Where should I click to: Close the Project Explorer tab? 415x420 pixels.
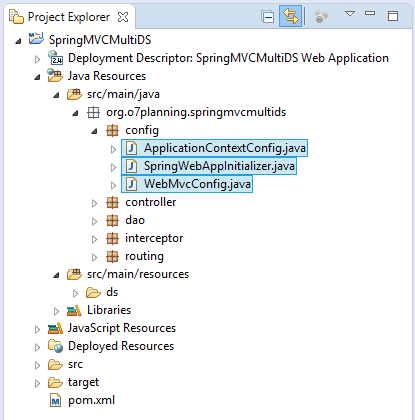(x=123, y=17)
